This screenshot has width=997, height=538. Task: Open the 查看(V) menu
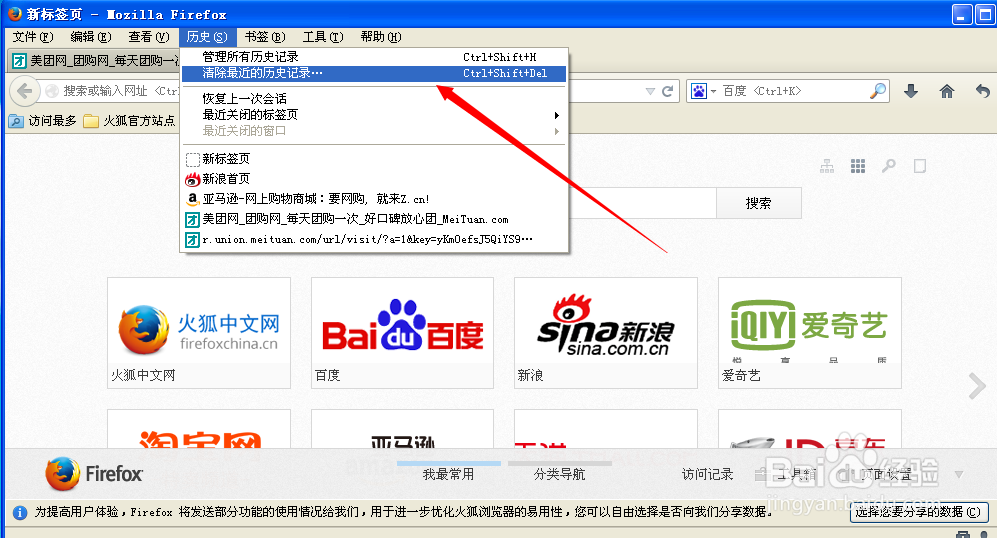[149, 37]
